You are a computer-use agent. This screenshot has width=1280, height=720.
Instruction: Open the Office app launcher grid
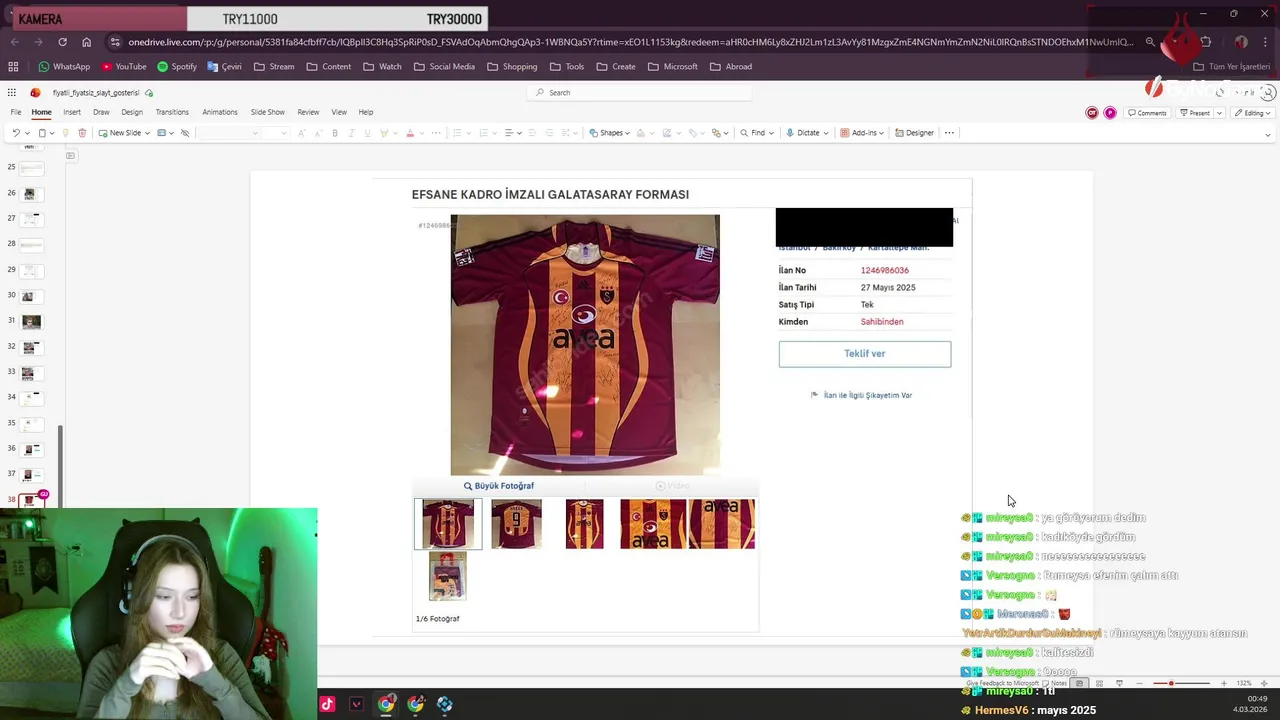pos(12,93)
